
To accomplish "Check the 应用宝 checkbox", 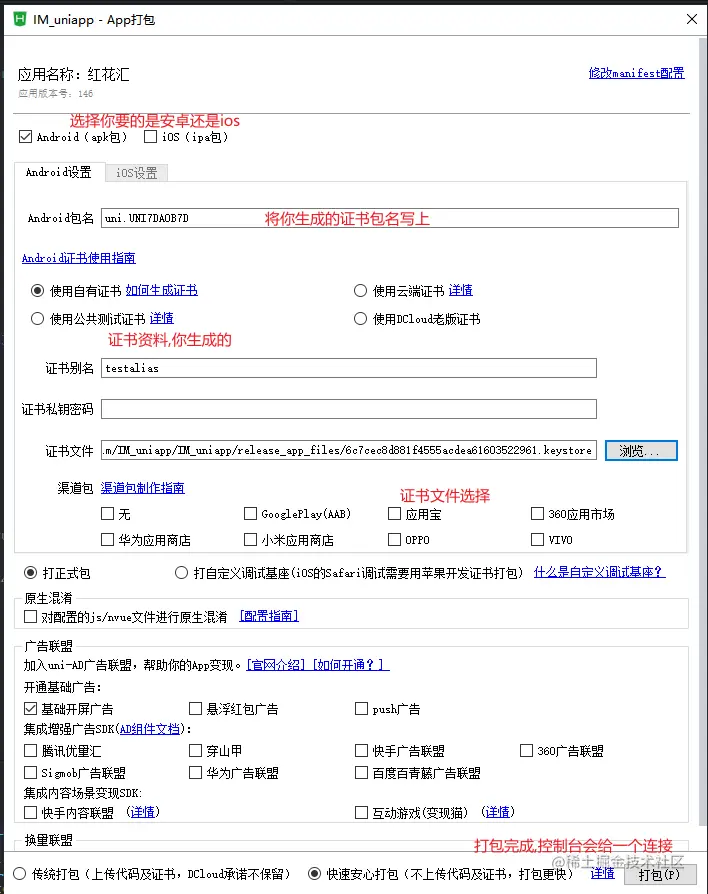I will point(394,514).
